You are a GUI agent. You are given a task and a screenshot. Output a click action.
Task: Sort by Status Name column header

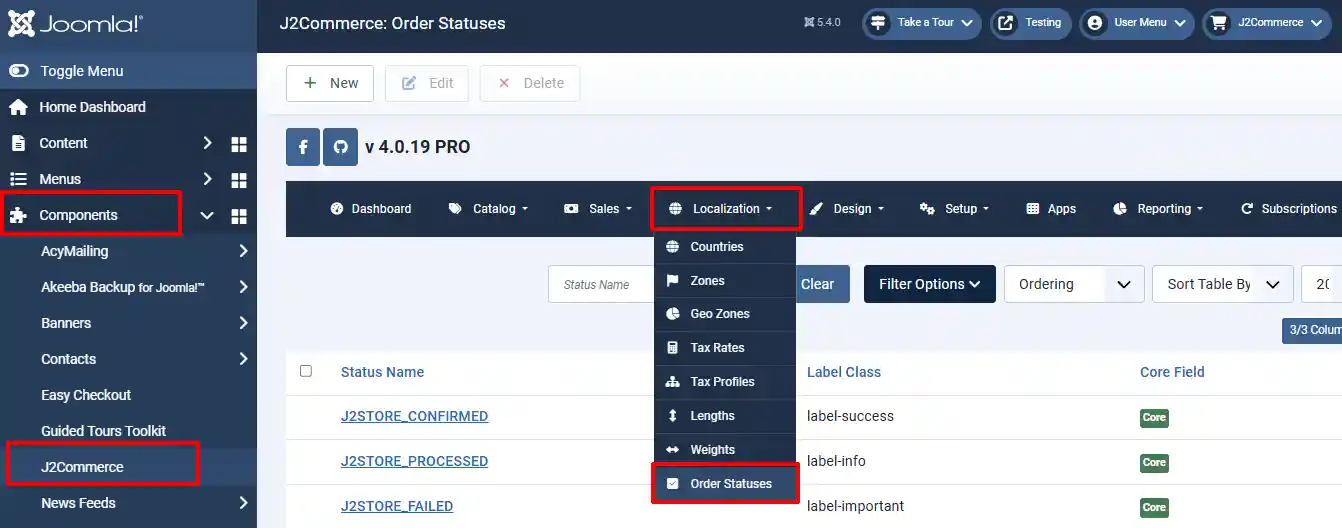click(x=382, y=372)
